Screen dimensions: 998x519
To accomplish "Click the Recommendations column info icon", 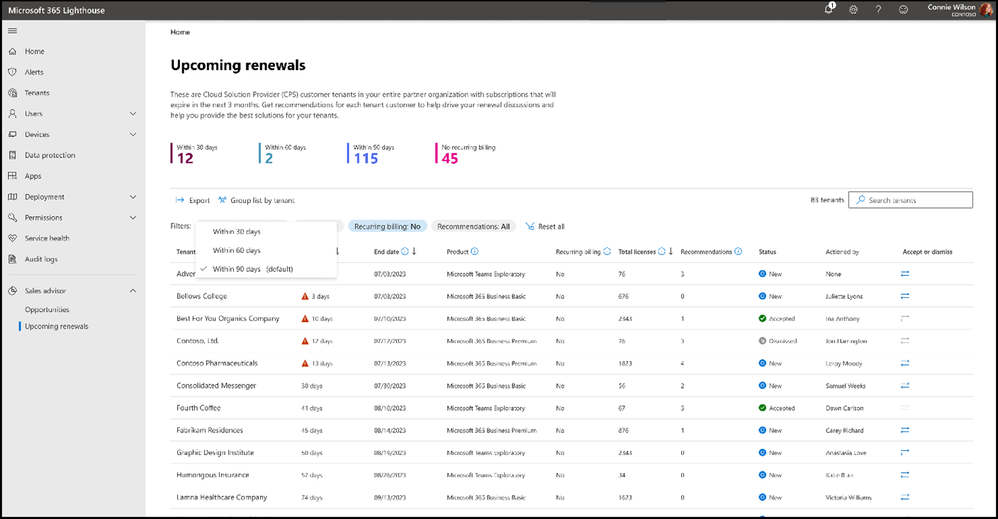I will tap(738, 252).
